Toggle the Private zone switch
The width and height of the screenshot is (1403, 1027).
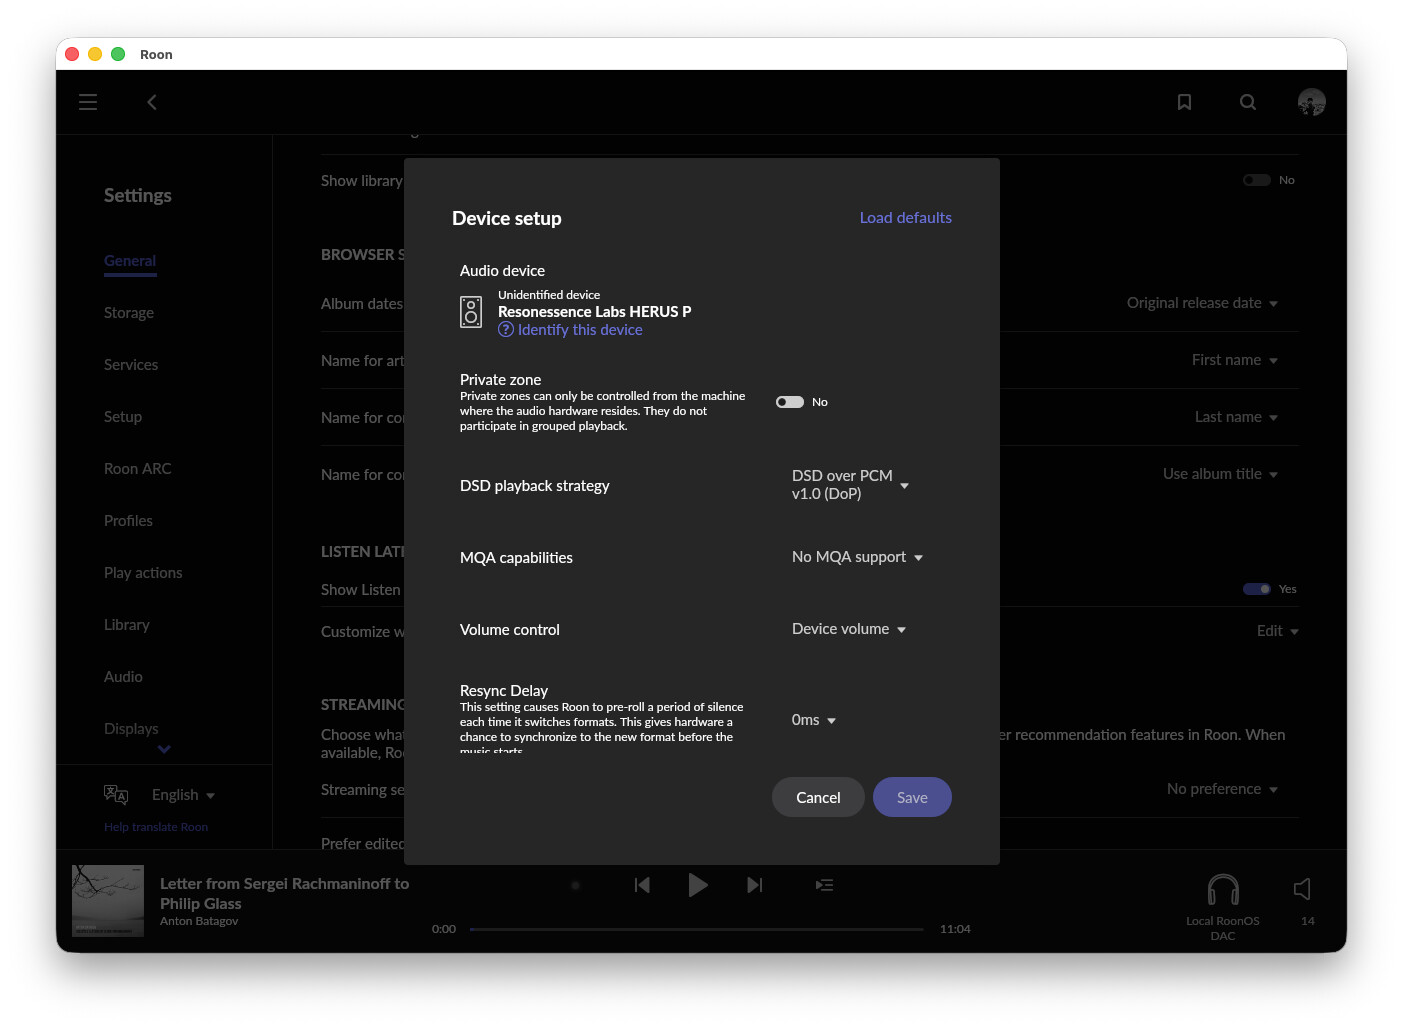tap(790, 402)
